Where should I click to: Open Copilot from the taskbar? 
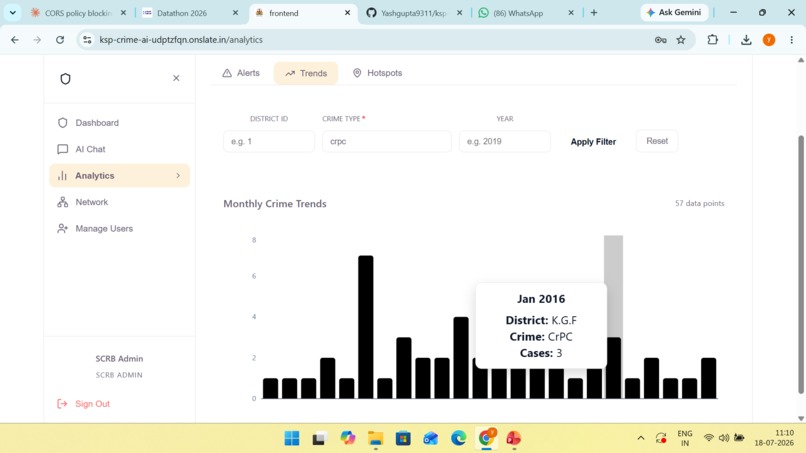347,438
